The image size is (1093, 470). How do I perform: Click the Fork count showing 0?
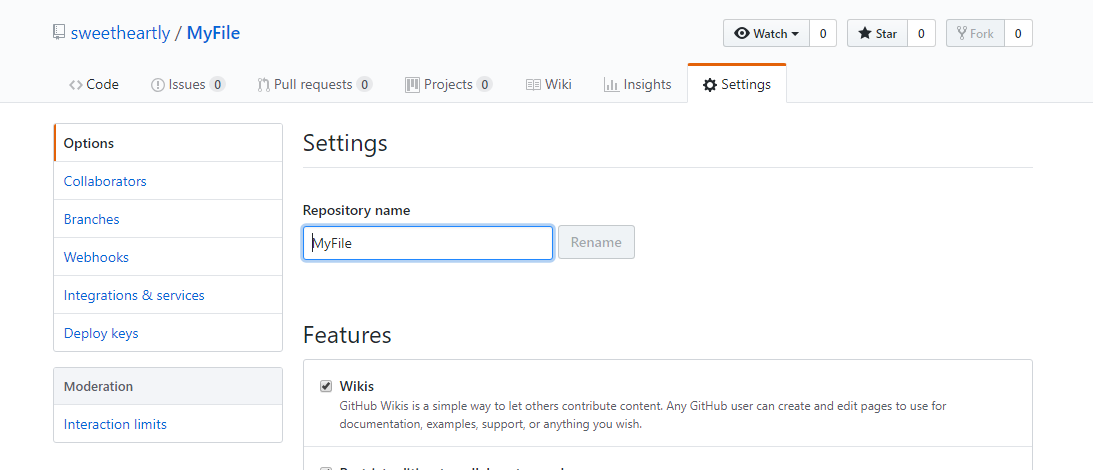1018,33
